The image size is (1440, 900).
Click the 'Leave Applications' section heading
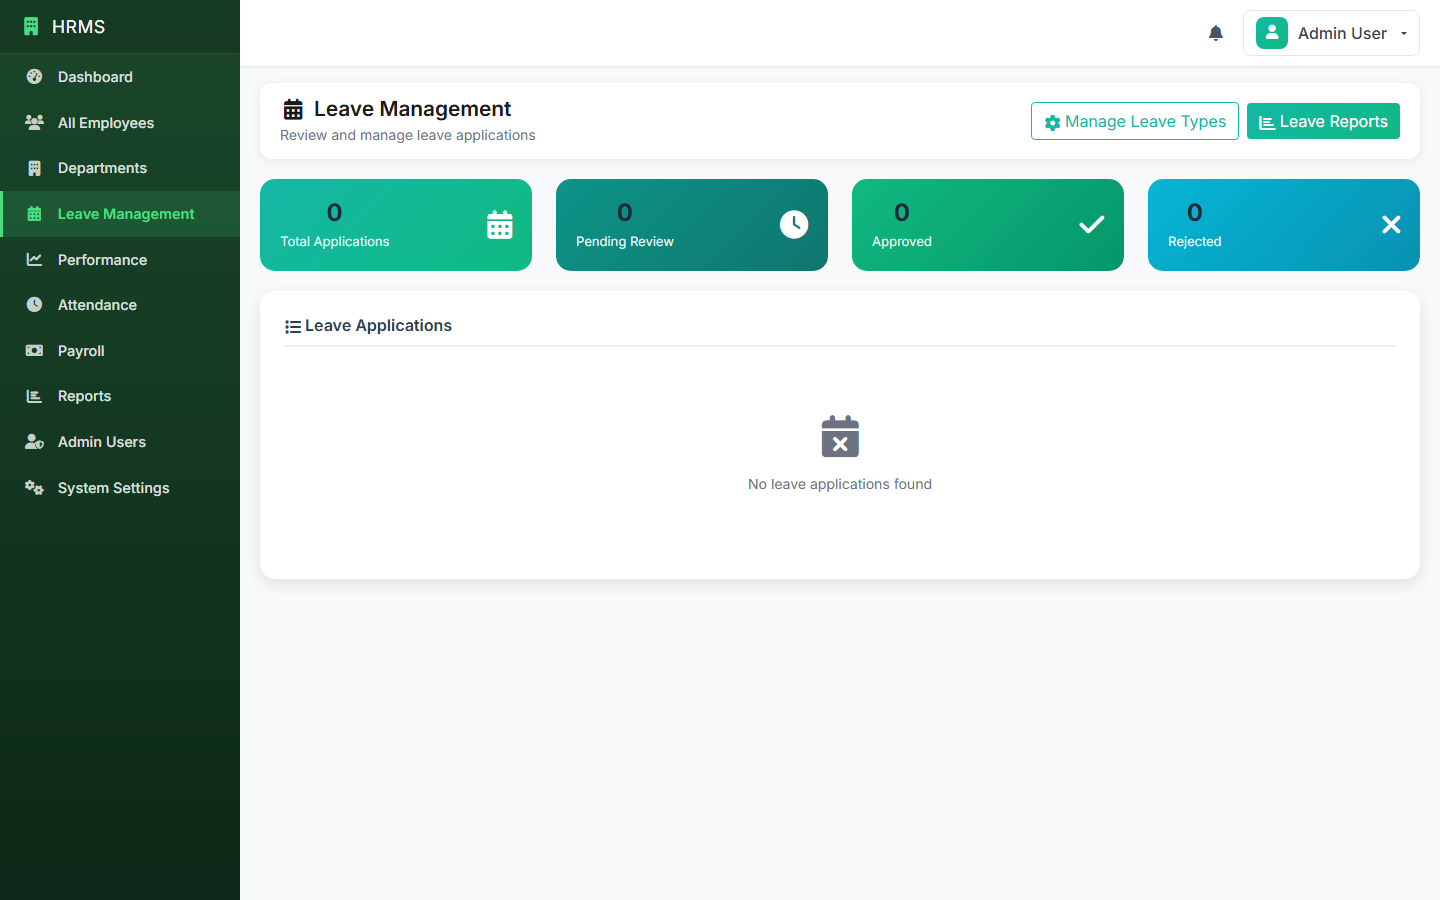point(378,326)
